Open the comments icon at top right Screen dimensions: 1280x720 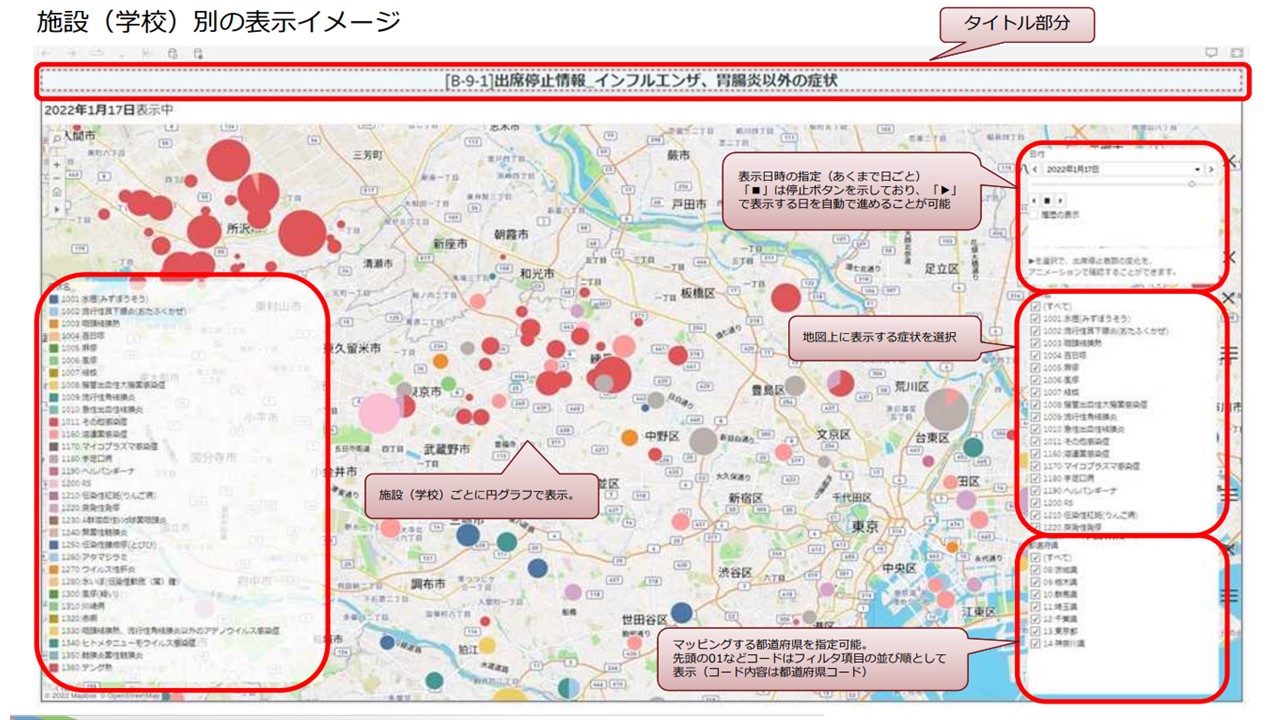click(x=1212, y=53)
